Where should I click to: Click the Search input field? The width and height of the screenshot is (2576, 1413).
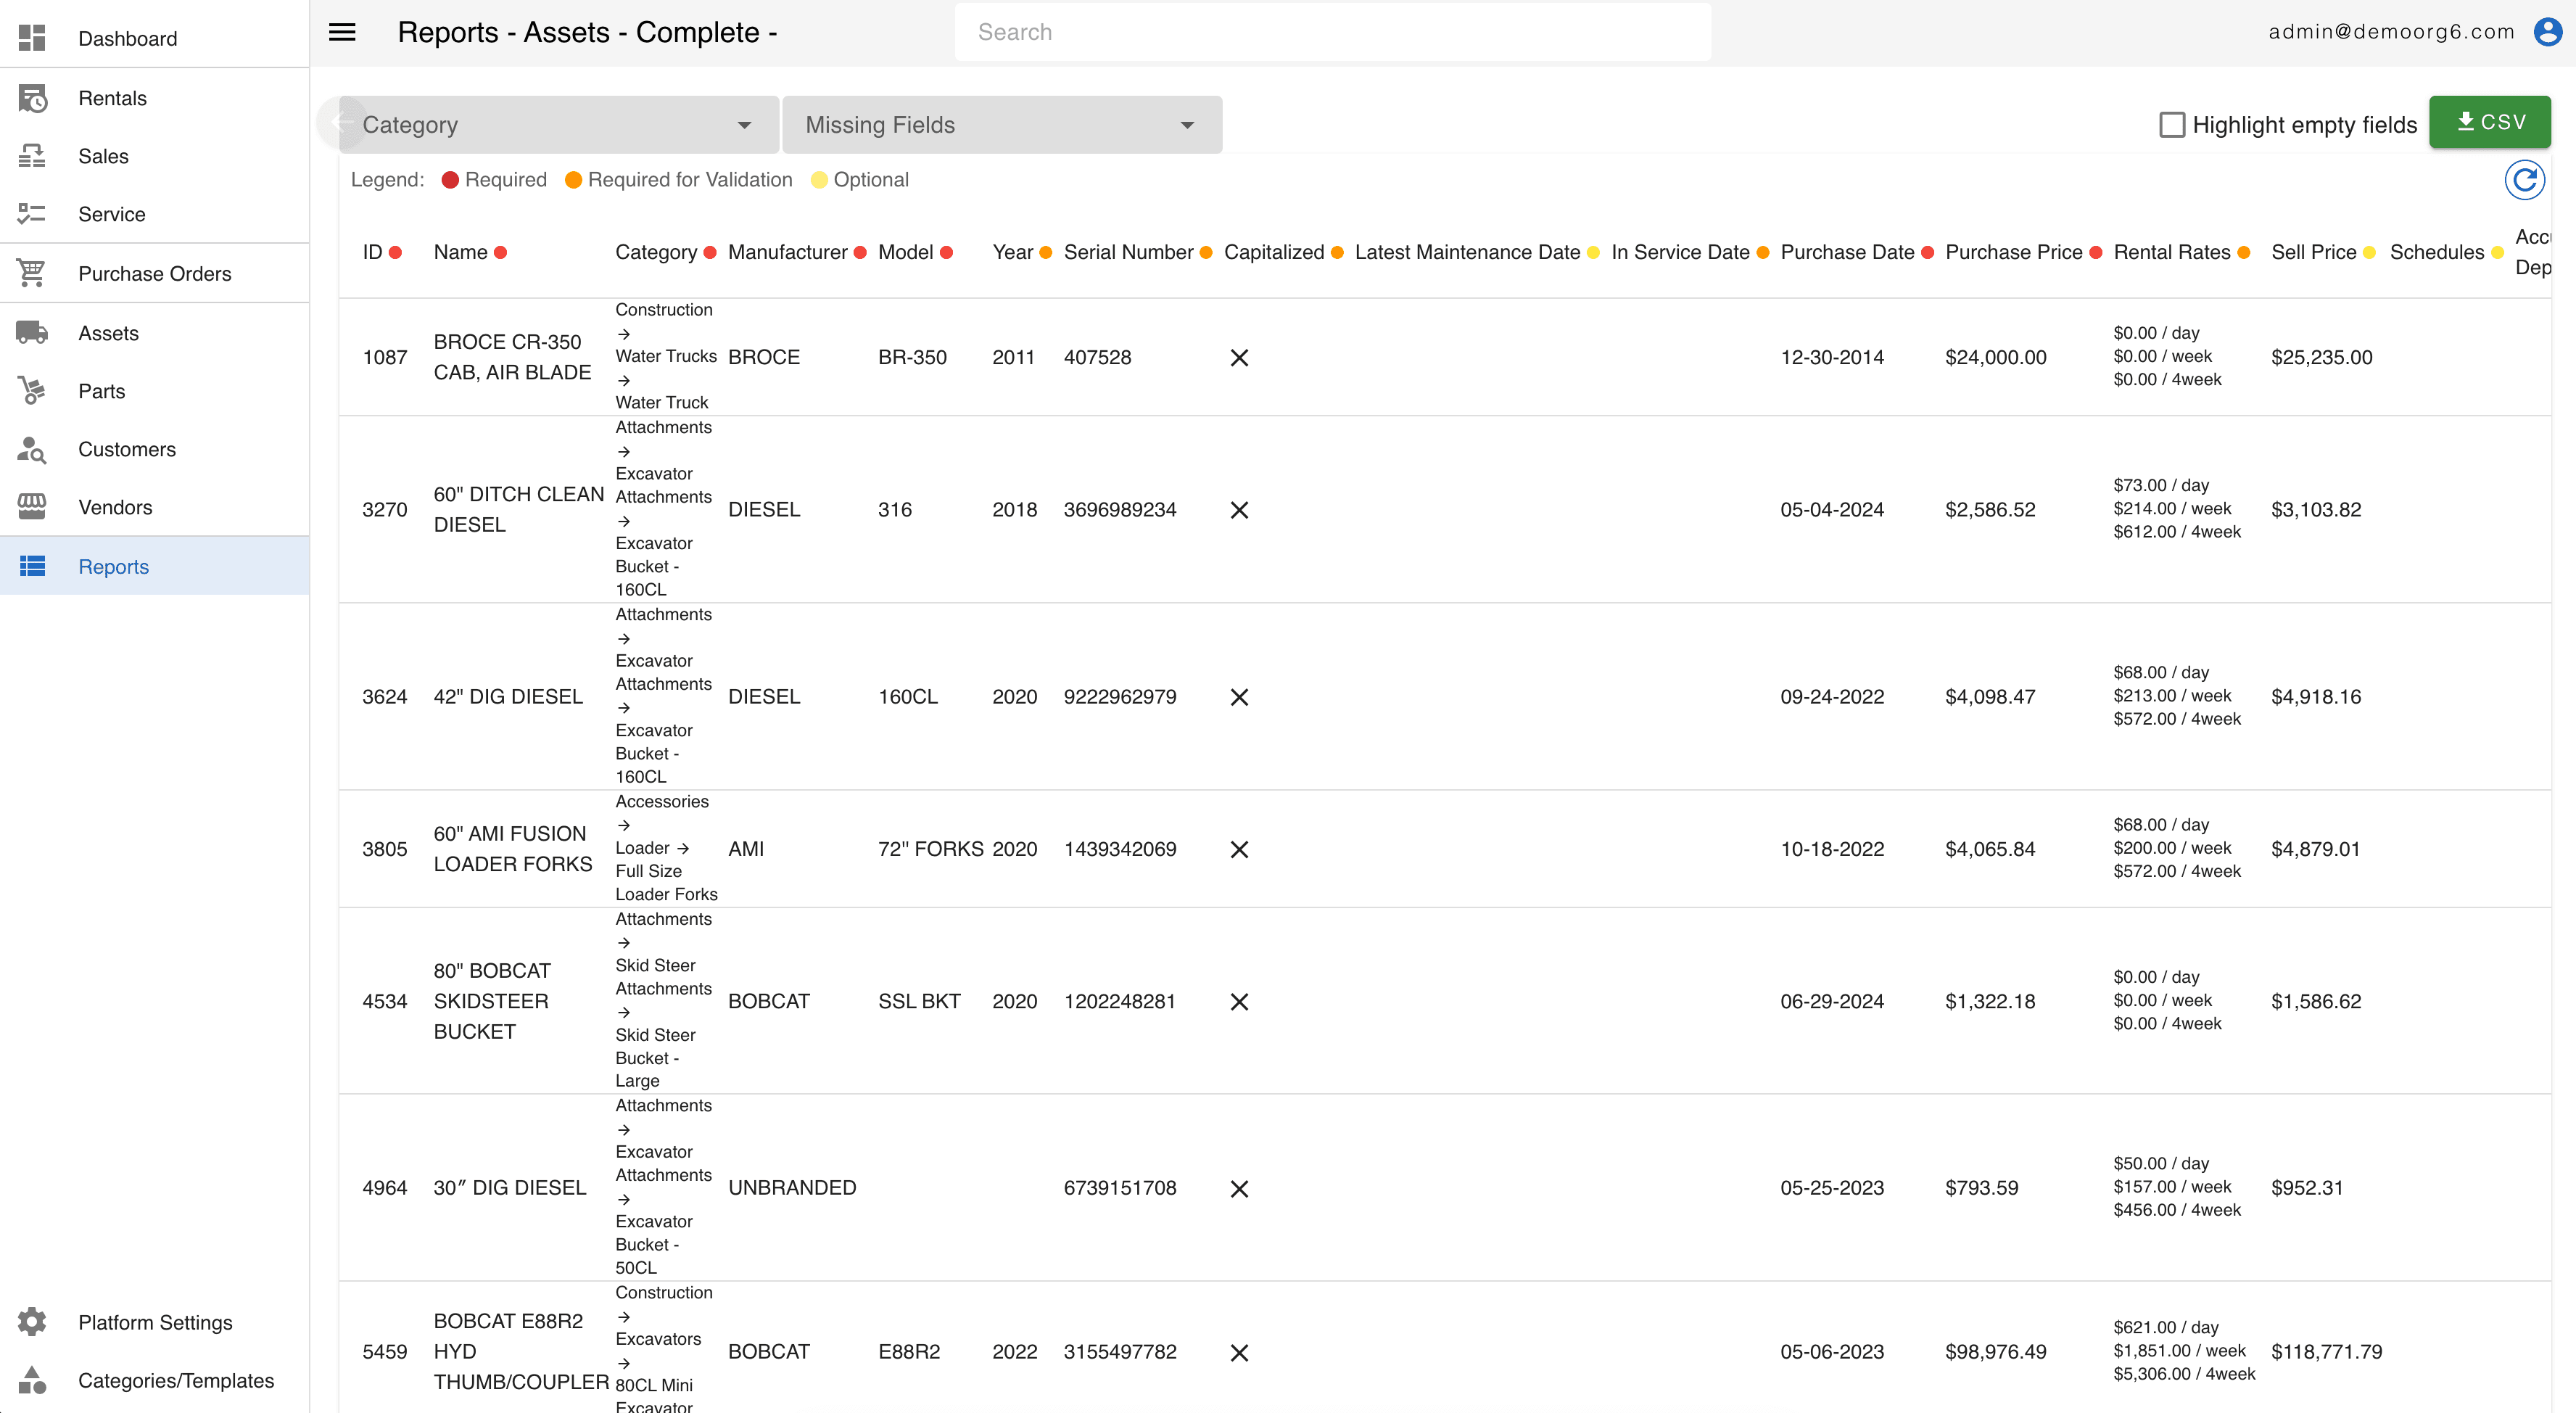click(x=1333, y=32)
